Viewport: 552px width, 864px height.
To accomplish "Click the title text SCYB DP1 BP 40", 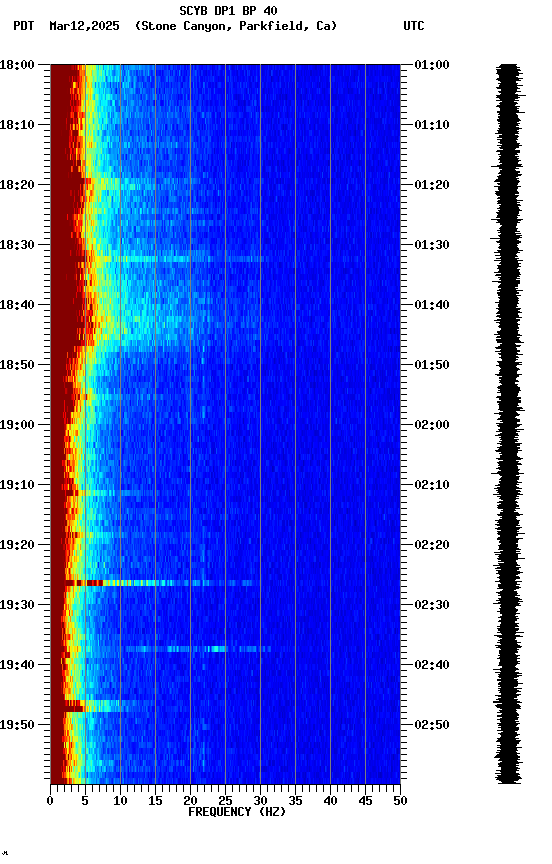I will tap(228, 11).
